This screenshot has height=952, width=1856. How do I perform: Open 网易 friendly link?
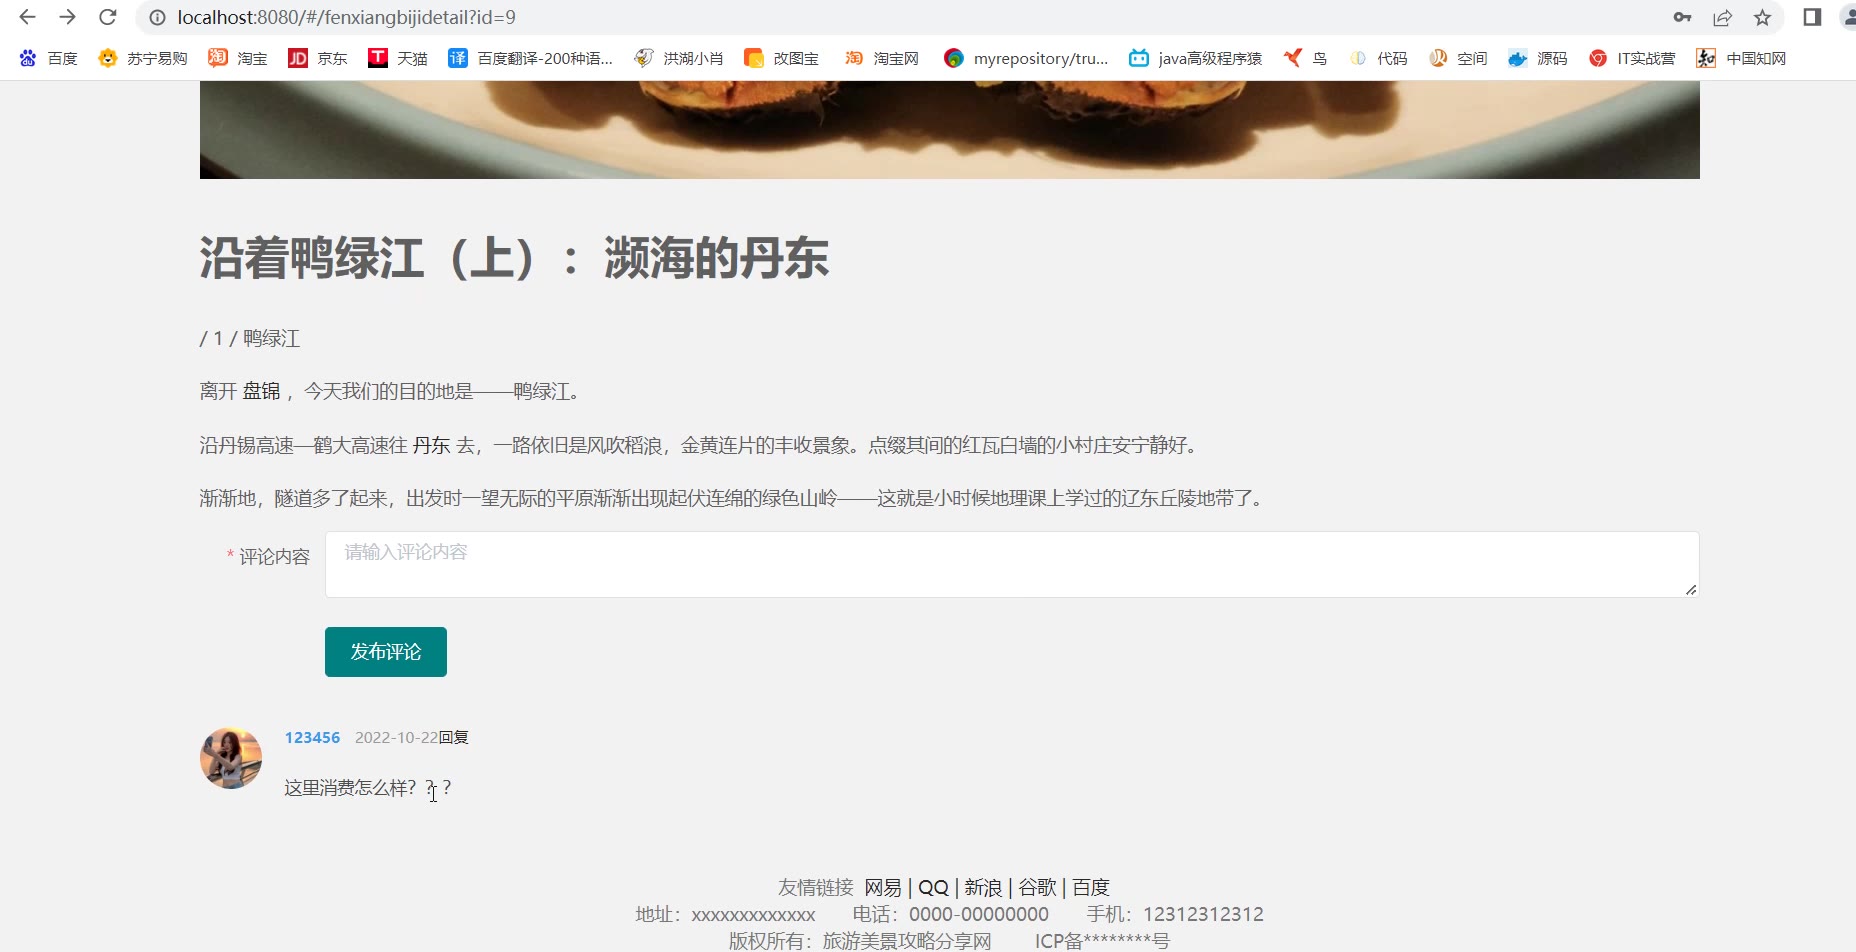point(883,887)
